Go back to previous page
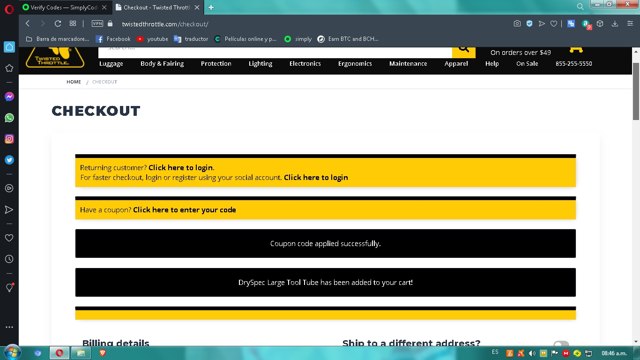 click(x=28, y=24)
